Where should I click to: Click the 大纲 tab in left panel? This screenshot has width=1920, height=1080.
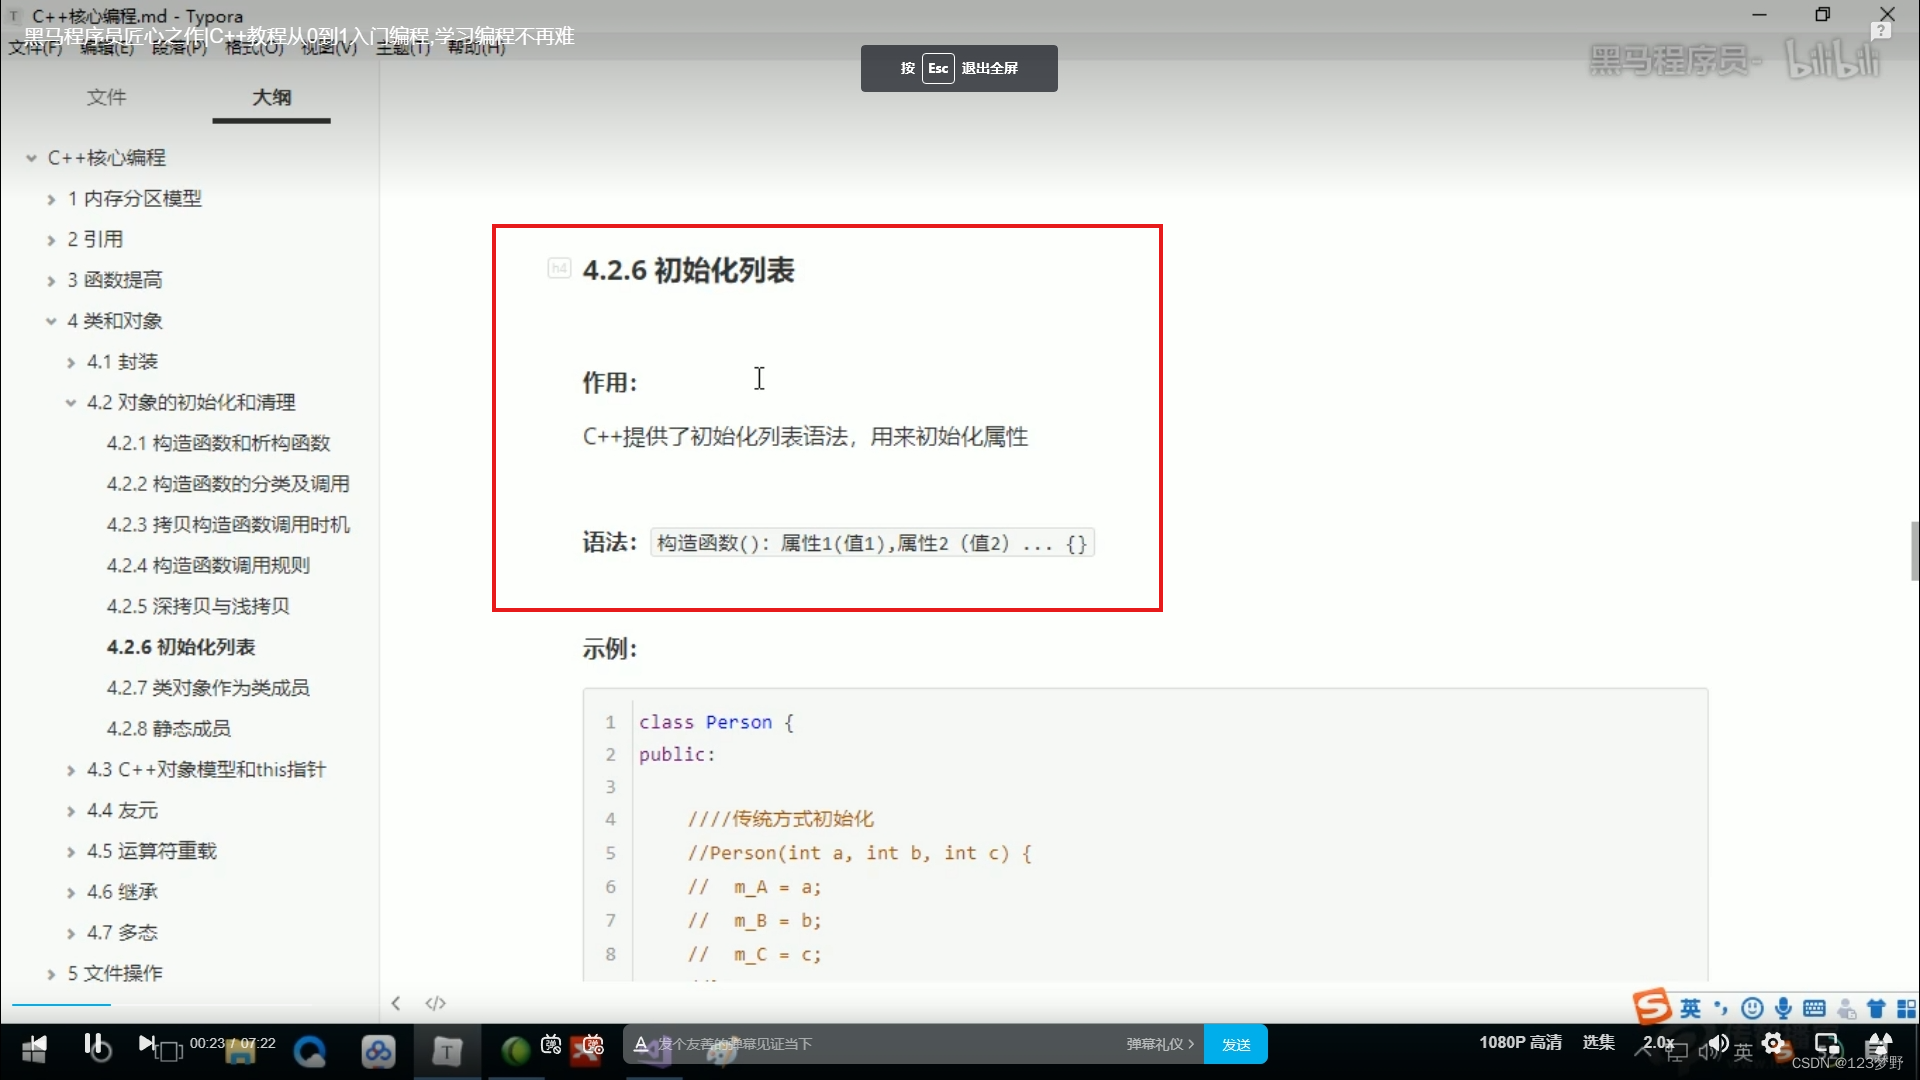coord(270,98)
